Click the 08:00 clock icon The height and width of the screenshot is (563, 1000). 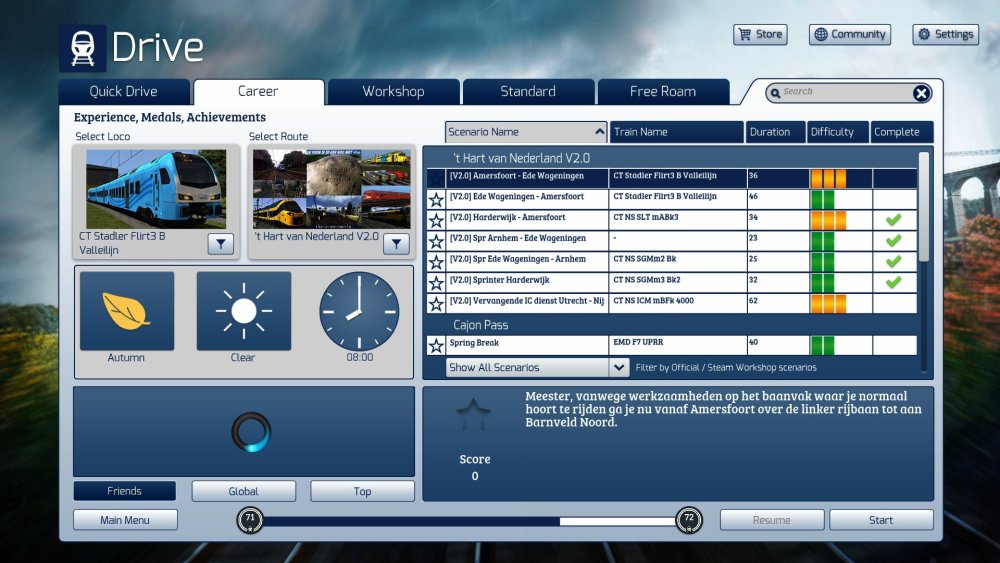click(359, 311)
